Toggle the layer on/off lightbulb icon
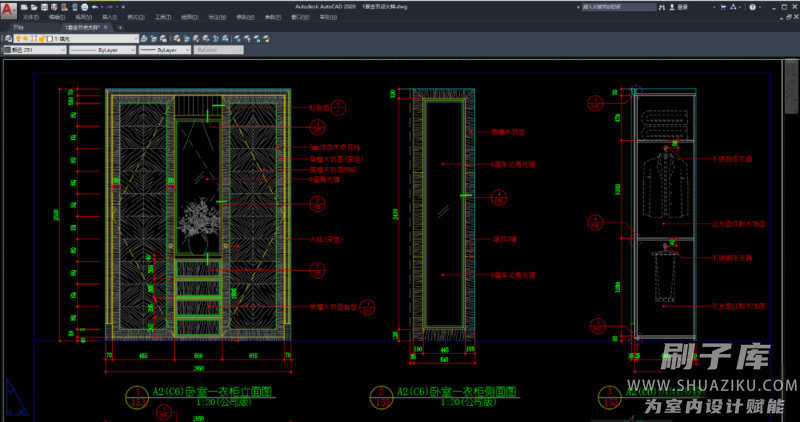The width and height of the screenshot is (800, 422). coord(20,37)
